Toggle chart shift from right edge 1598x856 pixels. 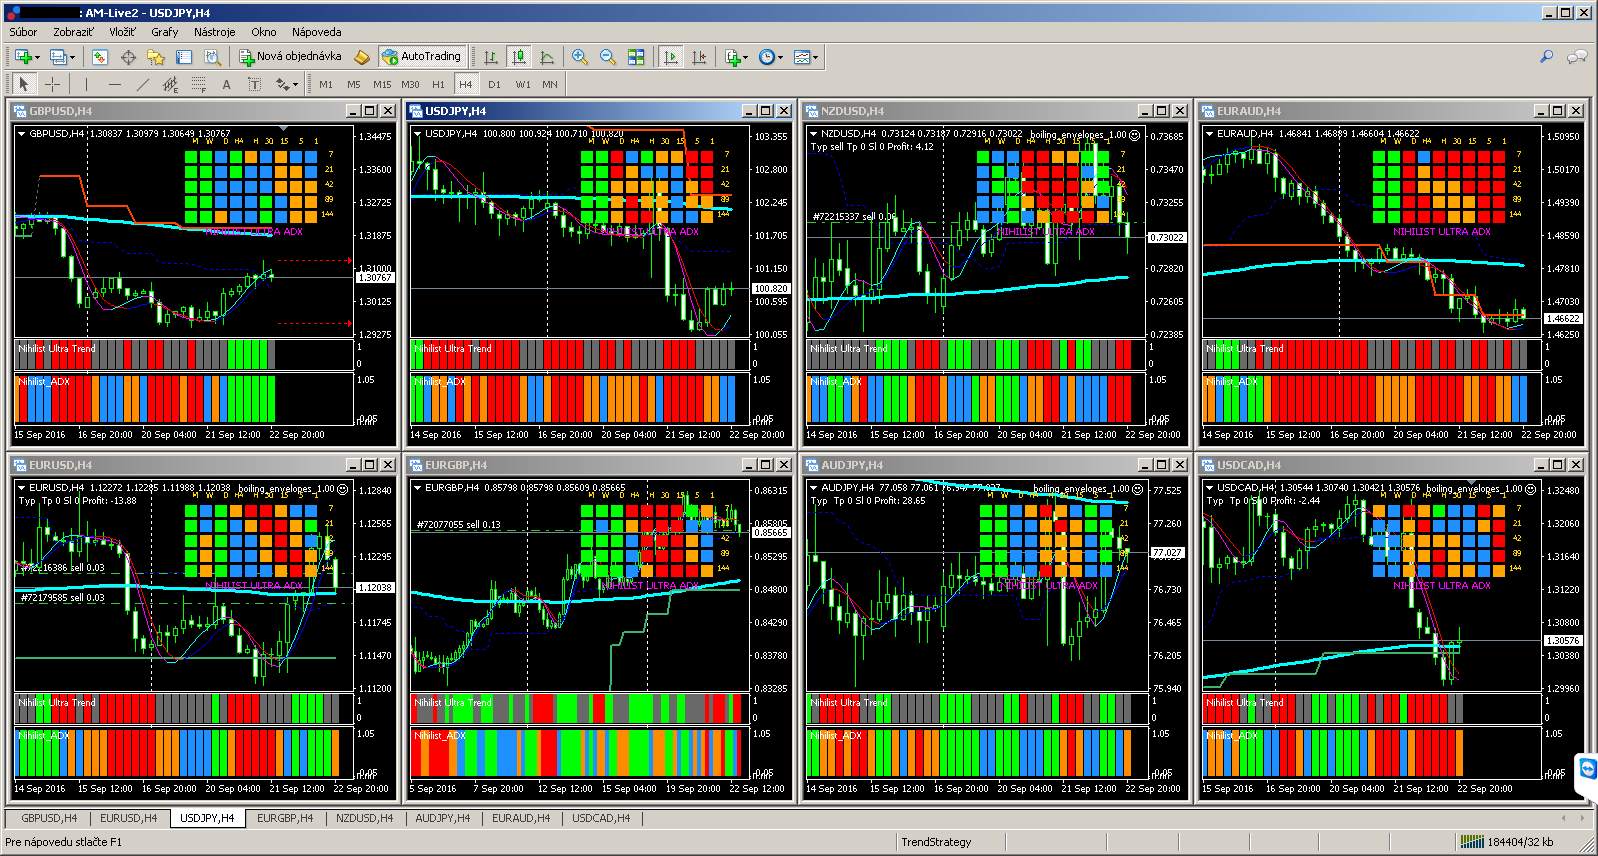699,57
